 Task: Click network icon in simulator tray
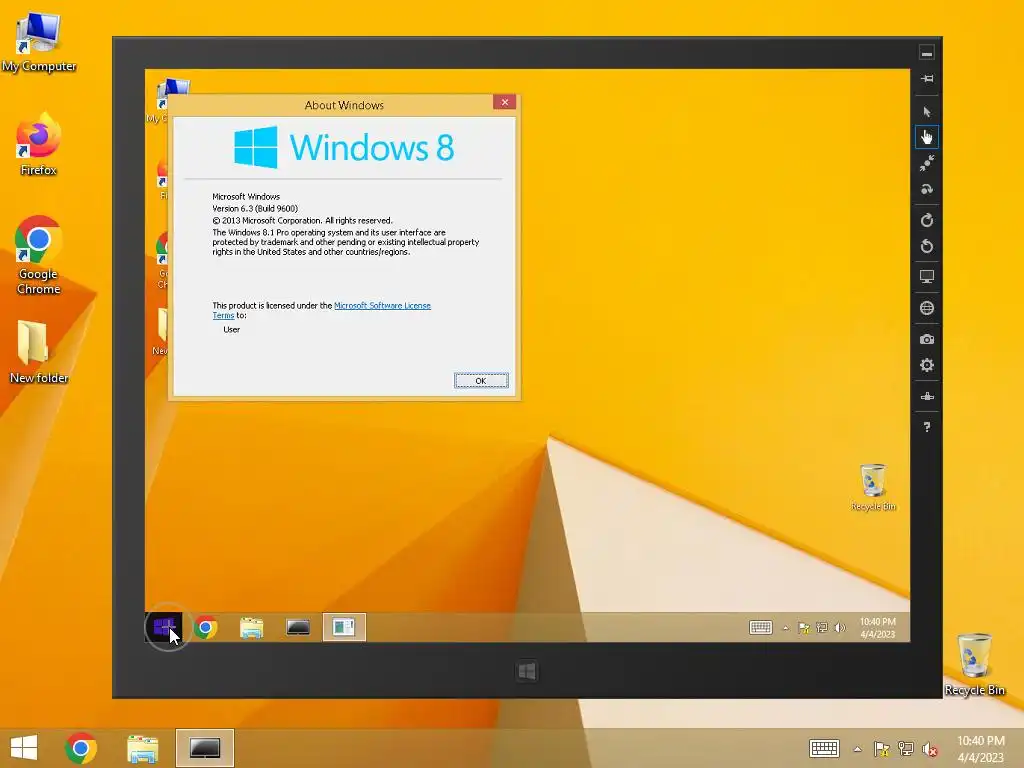coord(822,628)
